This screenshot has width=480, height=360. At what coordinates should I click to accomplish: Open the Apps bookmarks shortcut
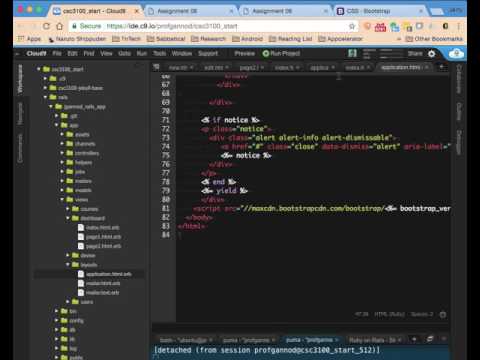[x=29, y=39]
